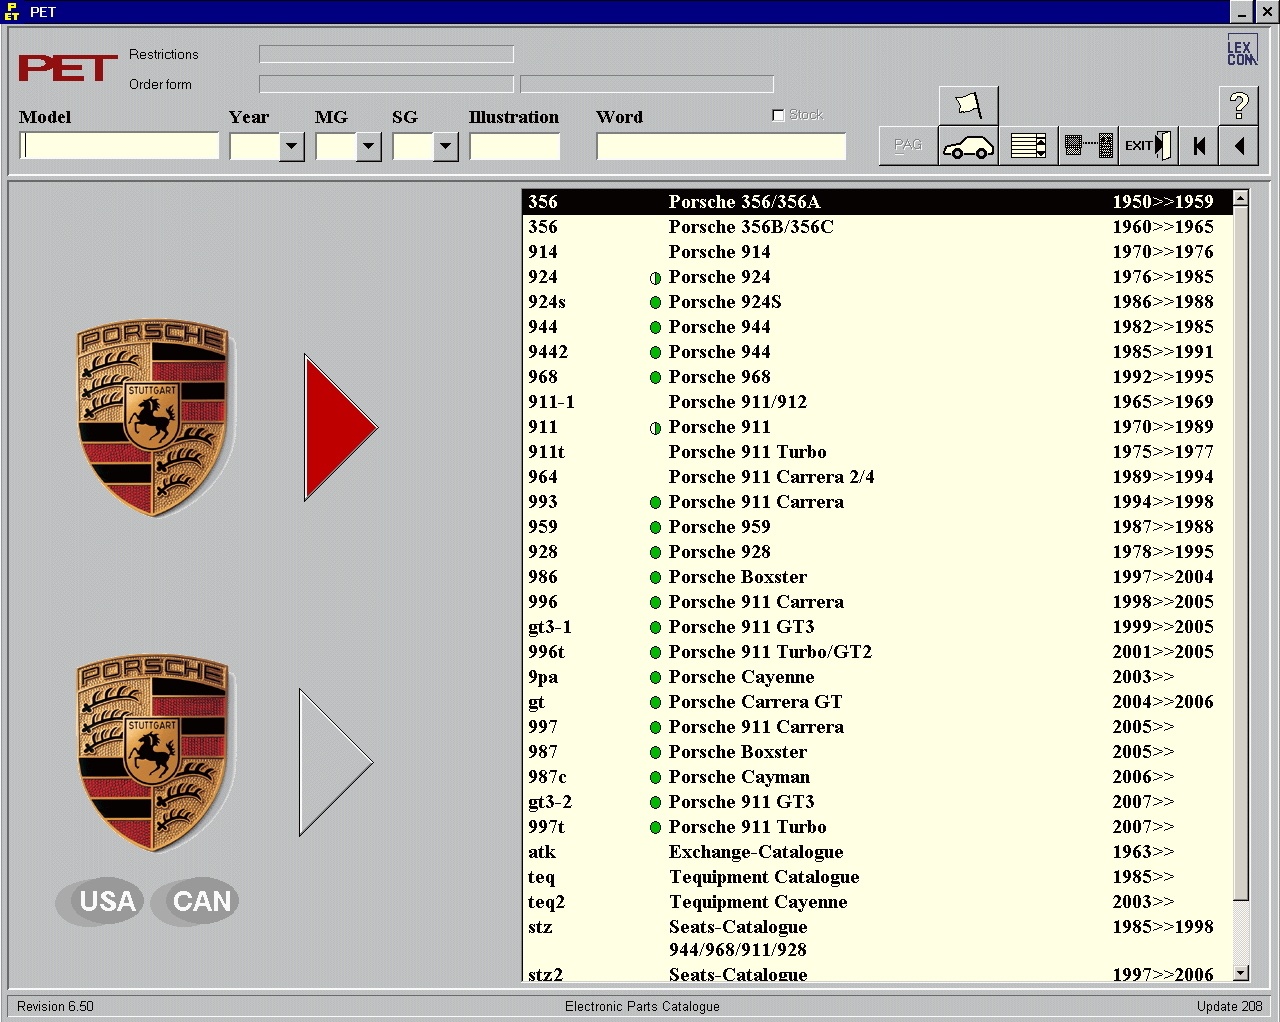Screen dimensions: 1280x1022
Task: Click the lower Porsche crest above USA
Action: (x=153, y=753)
